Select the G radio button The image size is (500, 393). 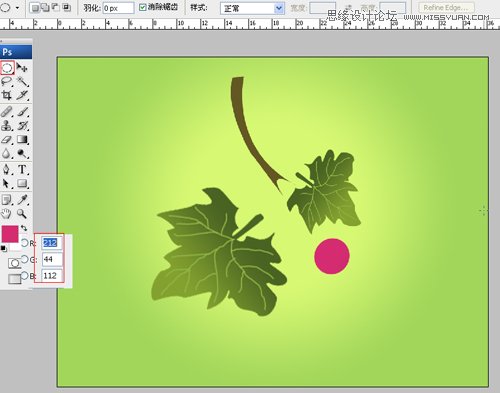pos(25,259)
